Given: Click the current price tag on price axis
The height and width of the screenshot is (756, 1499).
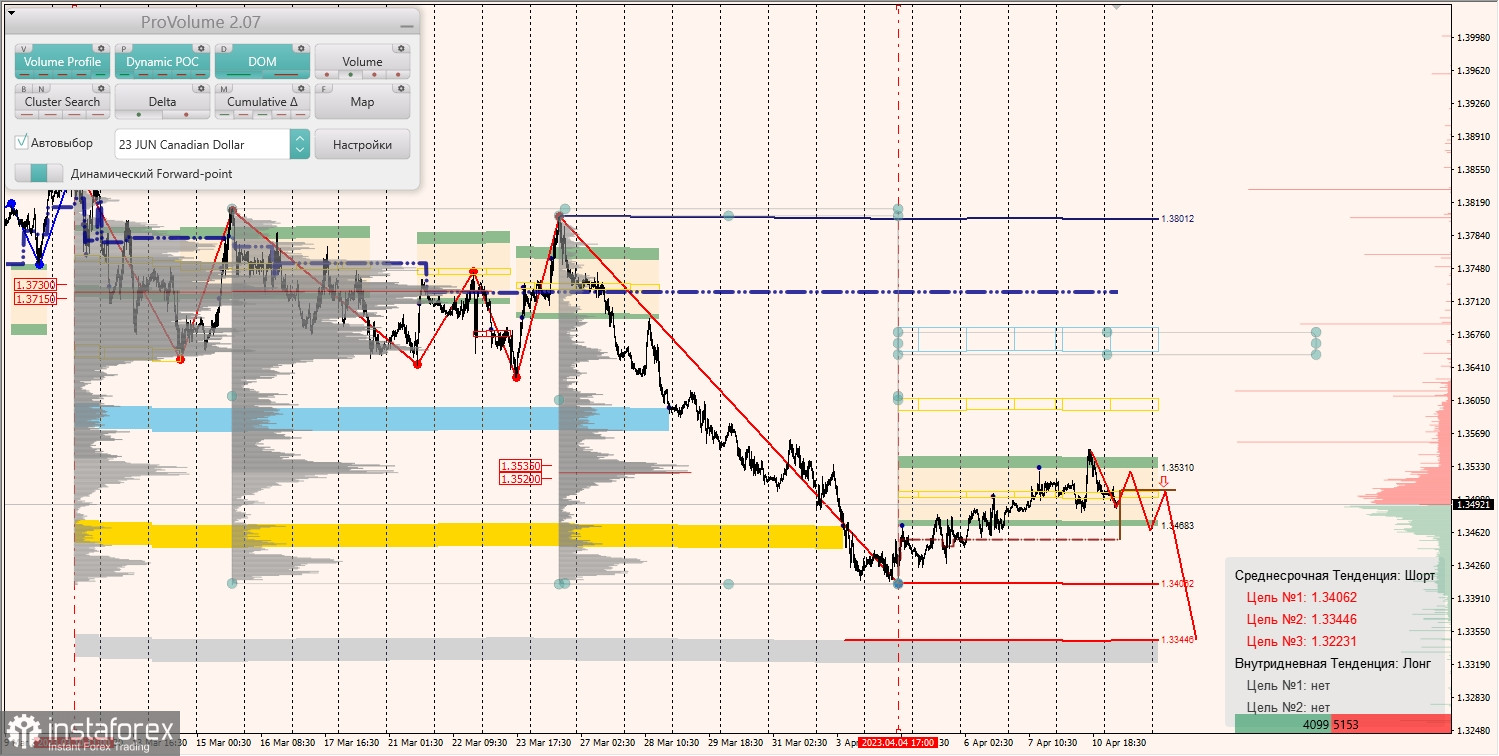Looking at the screenshot, I should pos(1474,504).
